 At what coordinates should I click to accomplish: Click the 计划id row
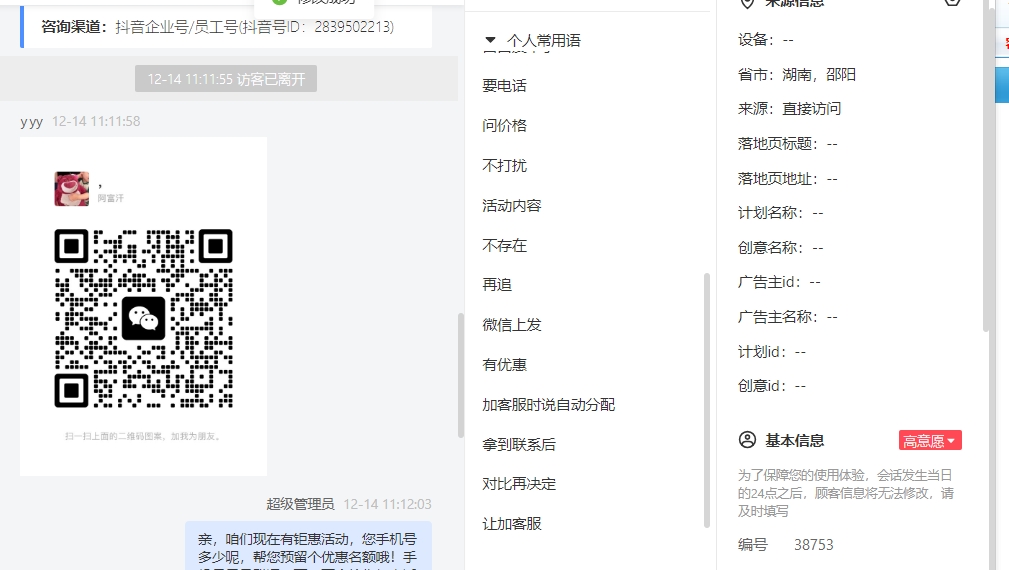(x=772, y=351)
